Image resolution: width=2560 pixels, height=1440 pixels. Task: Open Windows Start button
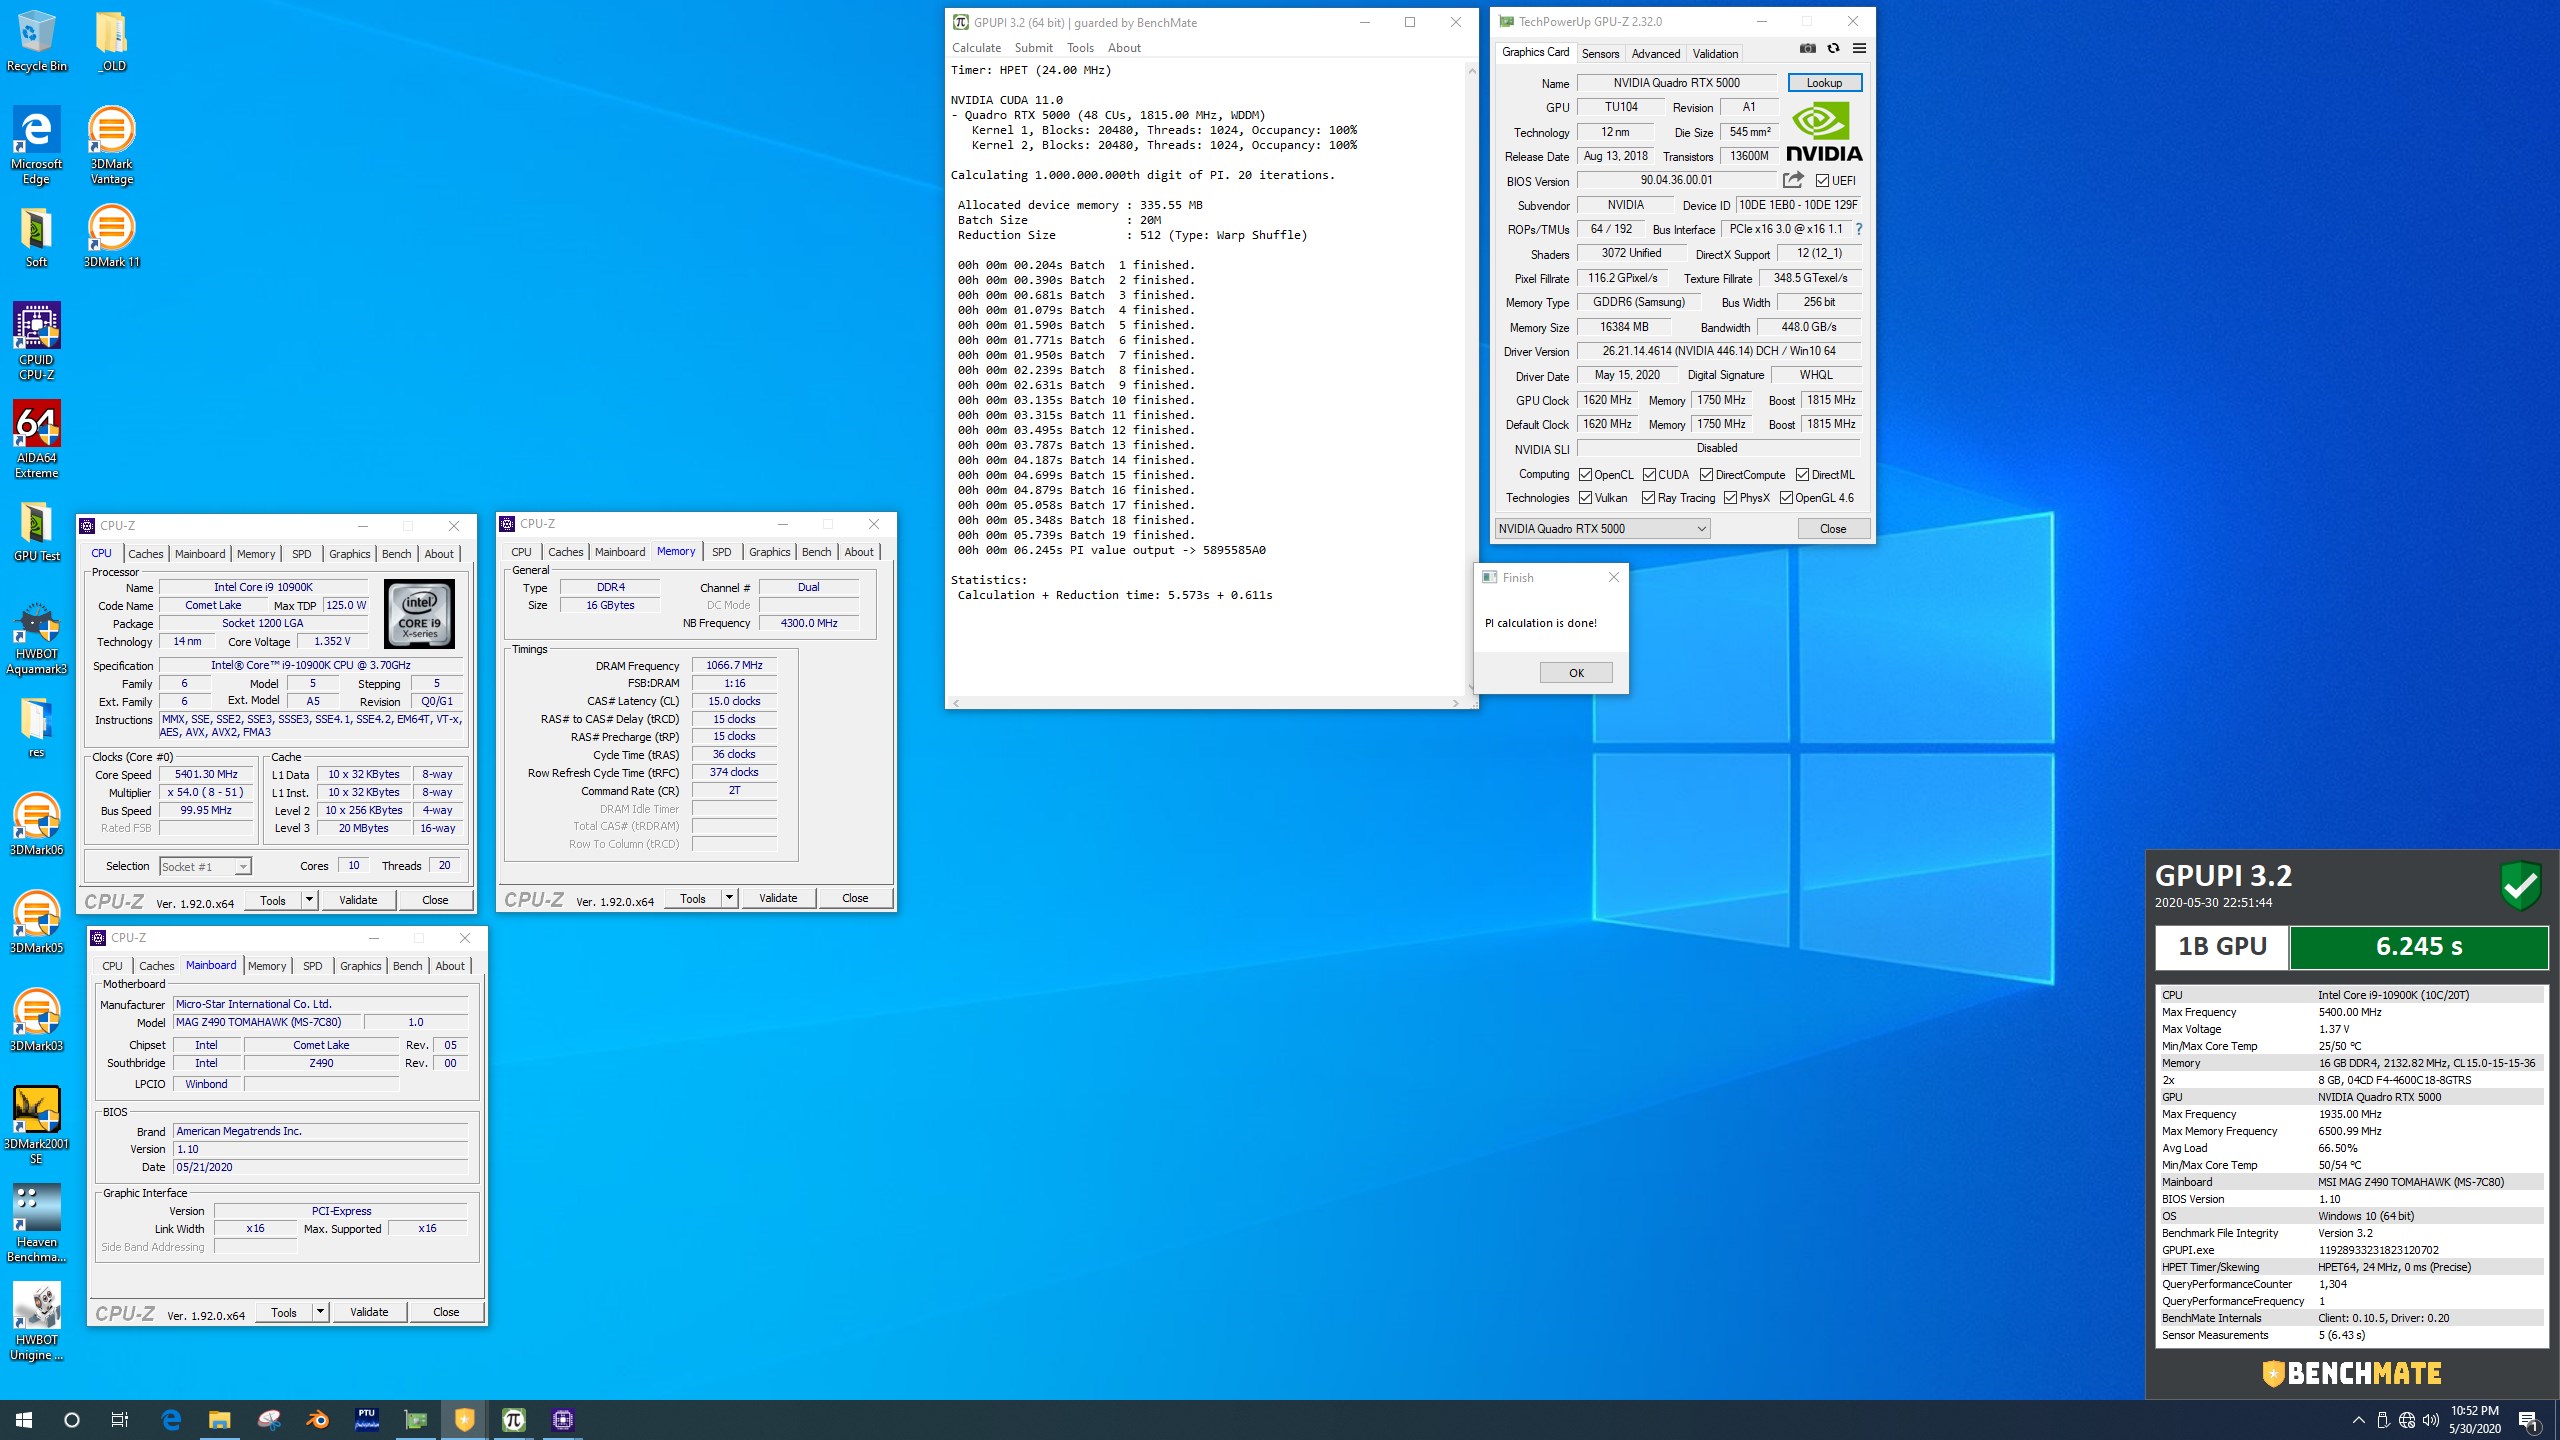point(24,1420)
